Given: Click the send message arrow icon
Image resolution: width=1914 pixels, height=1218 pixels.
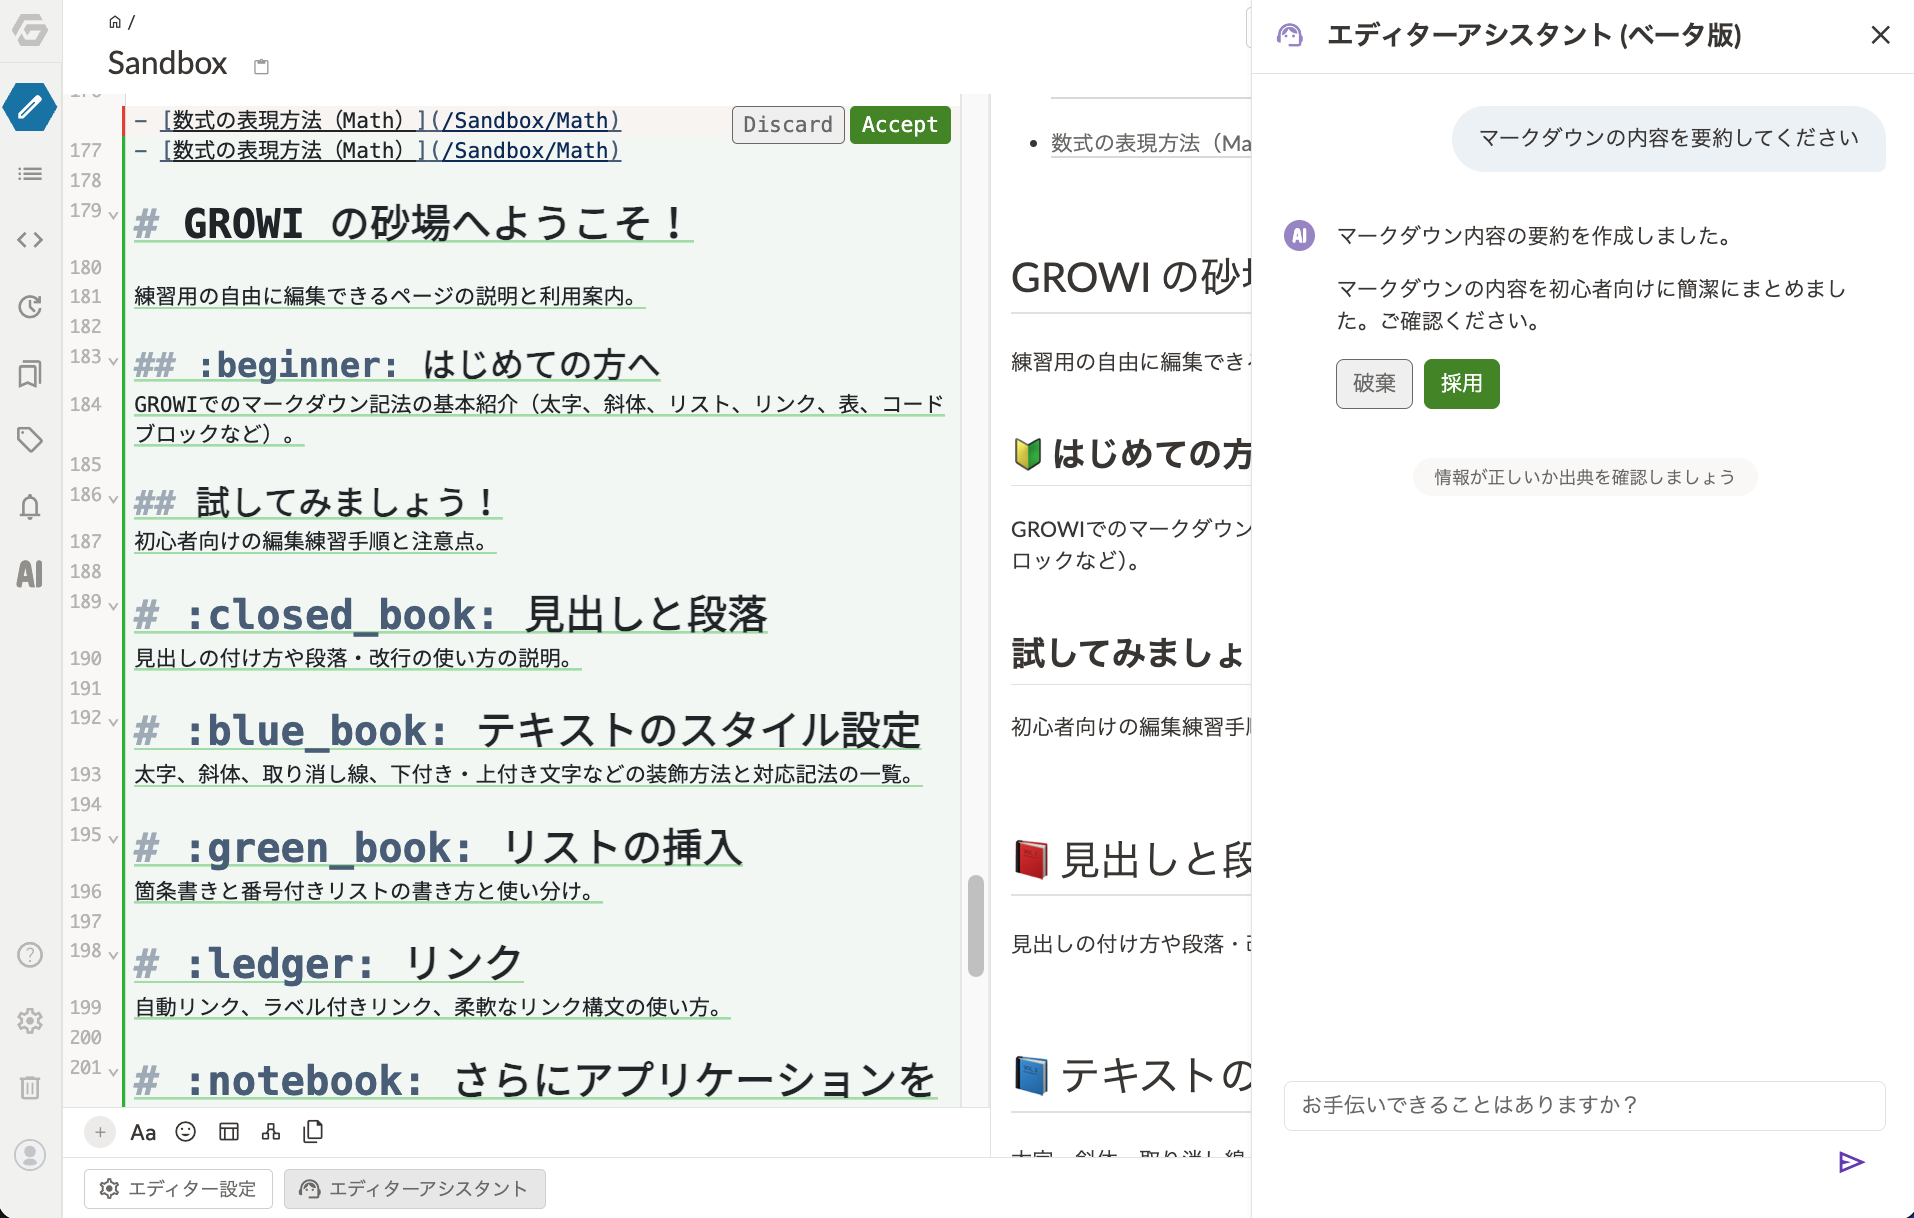Looking at the screenshot, I should [x=1851, y=1162].
